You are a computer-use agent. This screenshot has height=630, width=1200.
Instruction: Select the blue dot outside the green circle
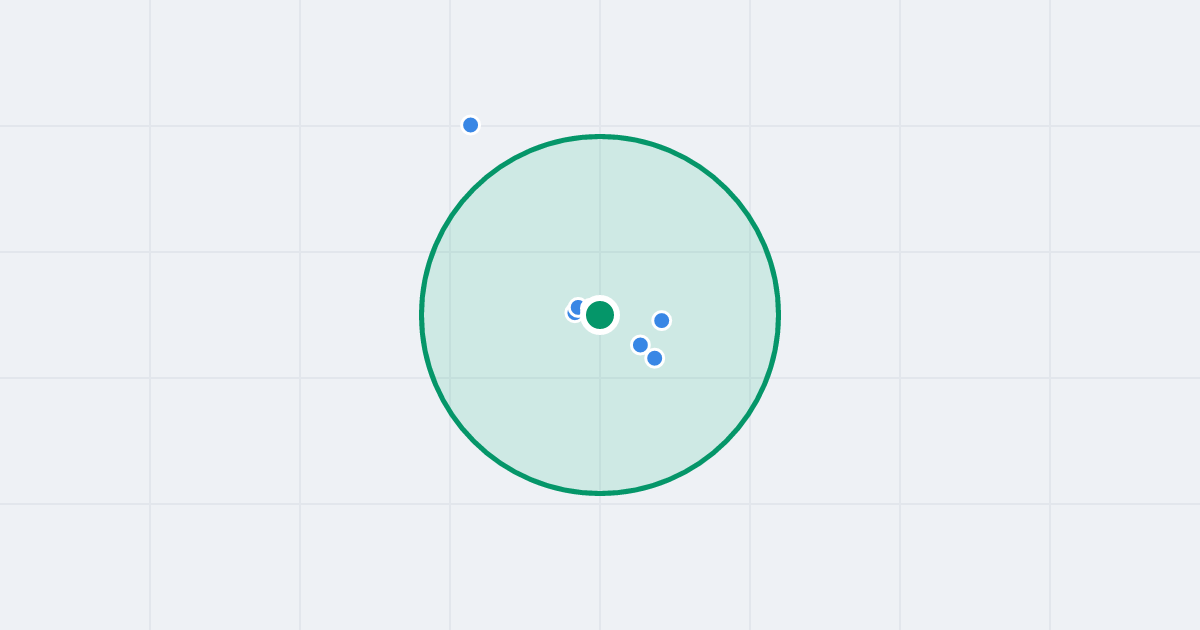click(471, 125)
